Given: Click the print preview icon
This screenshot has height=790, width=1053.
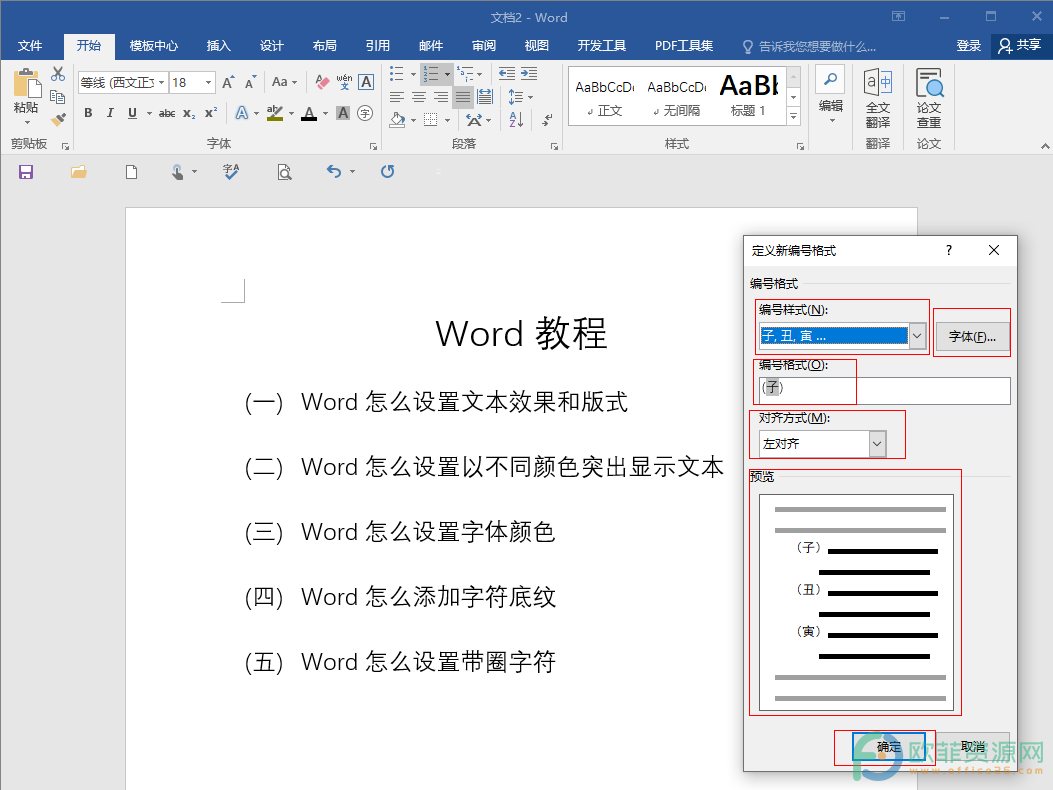Looking at the screenshot, I should 284,172.
